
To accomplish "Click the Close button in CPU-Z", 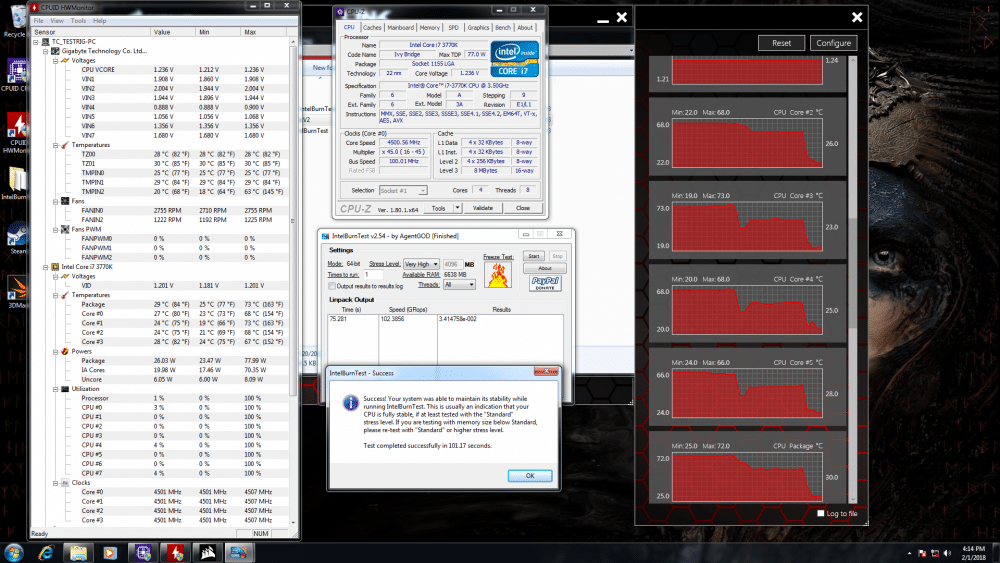I will tap(523, 208).
